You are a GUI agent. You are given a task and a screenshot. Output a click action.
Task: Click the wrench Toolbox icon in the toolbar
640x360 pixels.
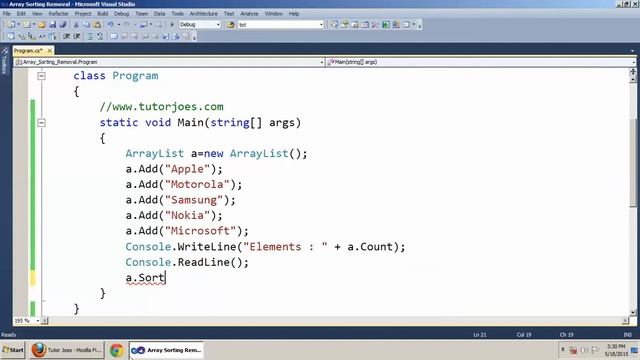[x=375, y=25]
